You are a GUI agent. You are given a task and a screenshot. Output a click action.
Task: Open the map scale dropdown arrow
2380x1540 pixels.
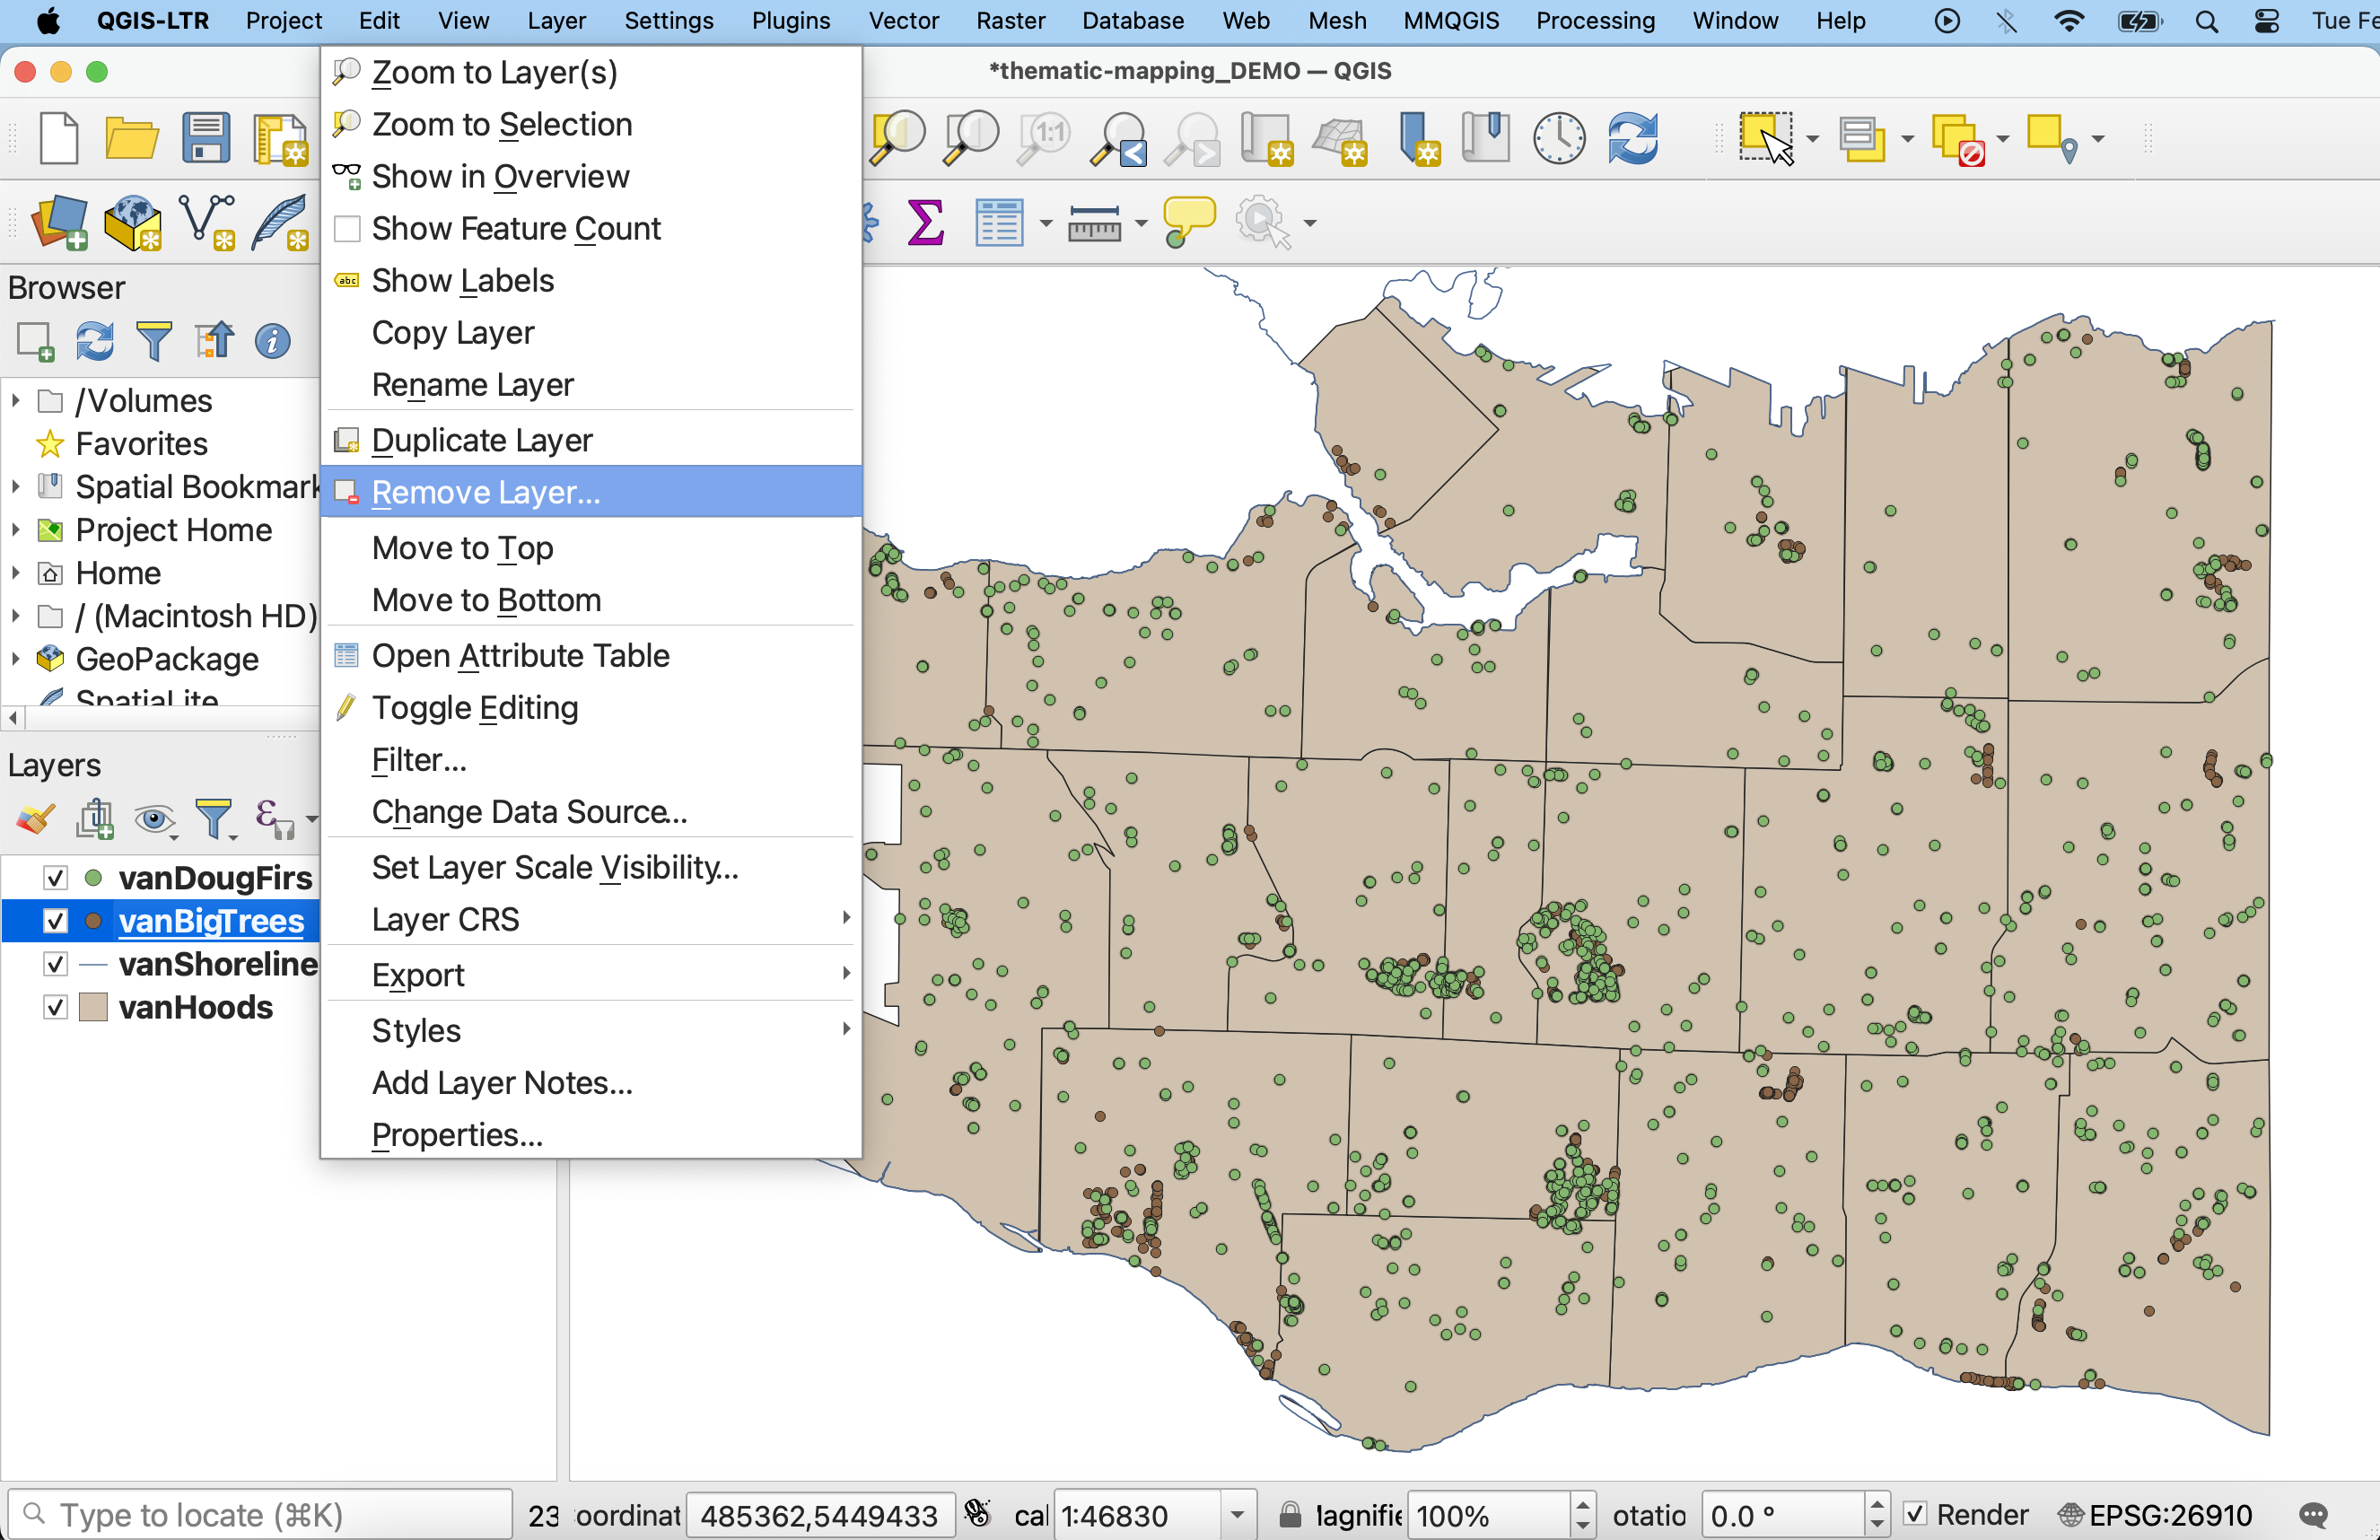click(x=1237, y=1514)
